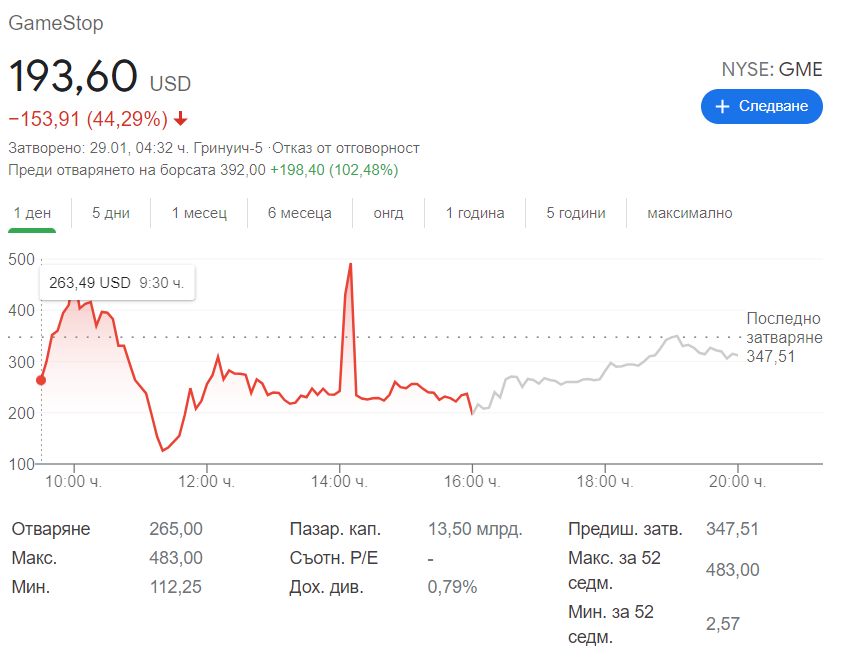Click the red down arrow price indicator
Viewport: 856px width, 651px height.
pyautogui.click(x=181, y=119)
